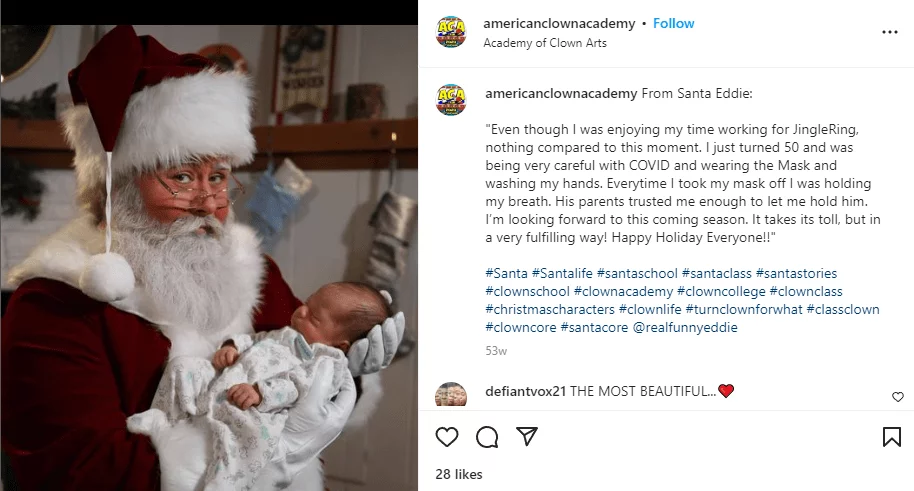The image size is (914, 491).
Task: Click the 53w post timestamp
Action: 496,351
